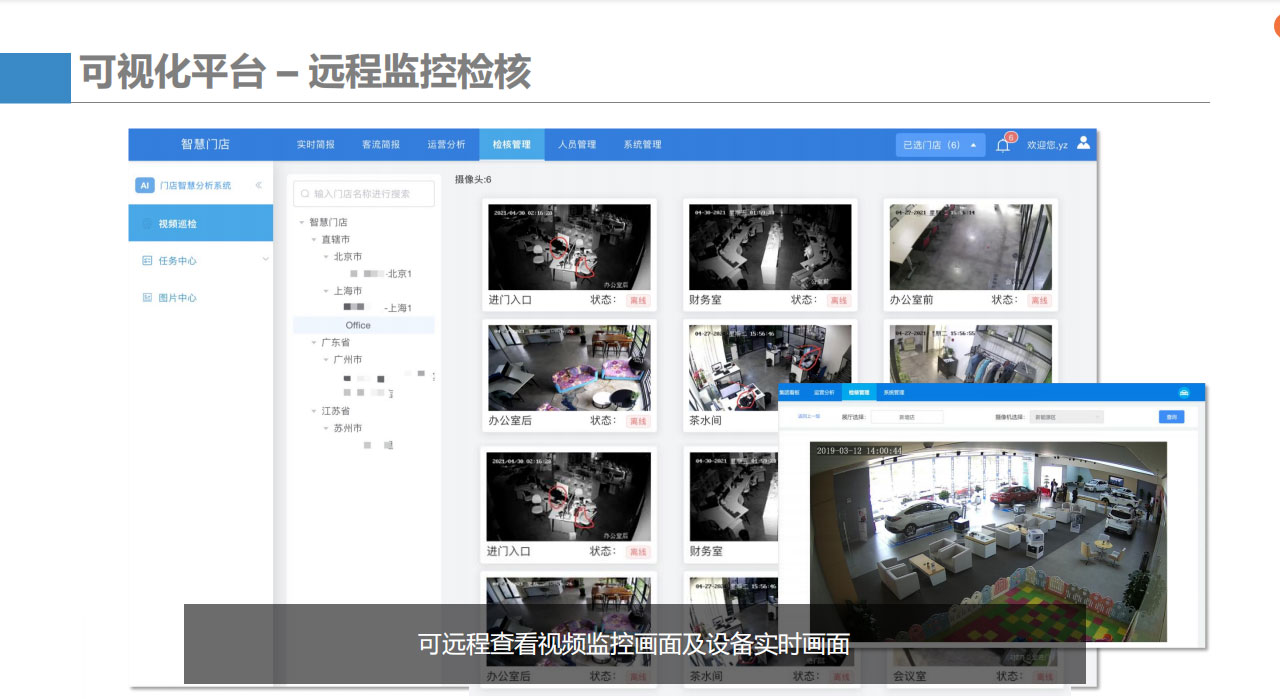Switch to the 人员管理 tab
Screen dimensions: 1280x699
[577, 145]
